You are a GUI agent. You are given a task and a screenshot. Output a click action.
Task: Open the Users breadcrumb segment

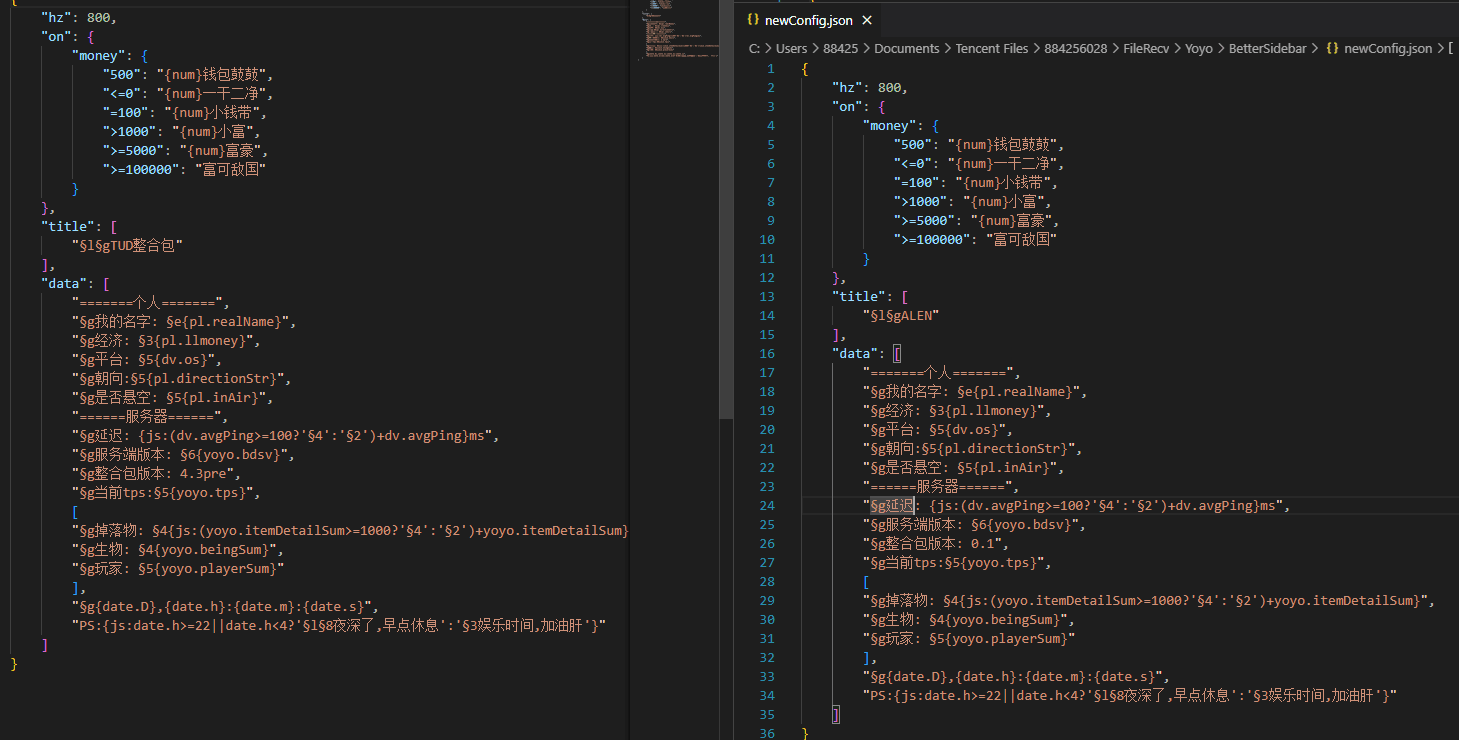(791, 48)
